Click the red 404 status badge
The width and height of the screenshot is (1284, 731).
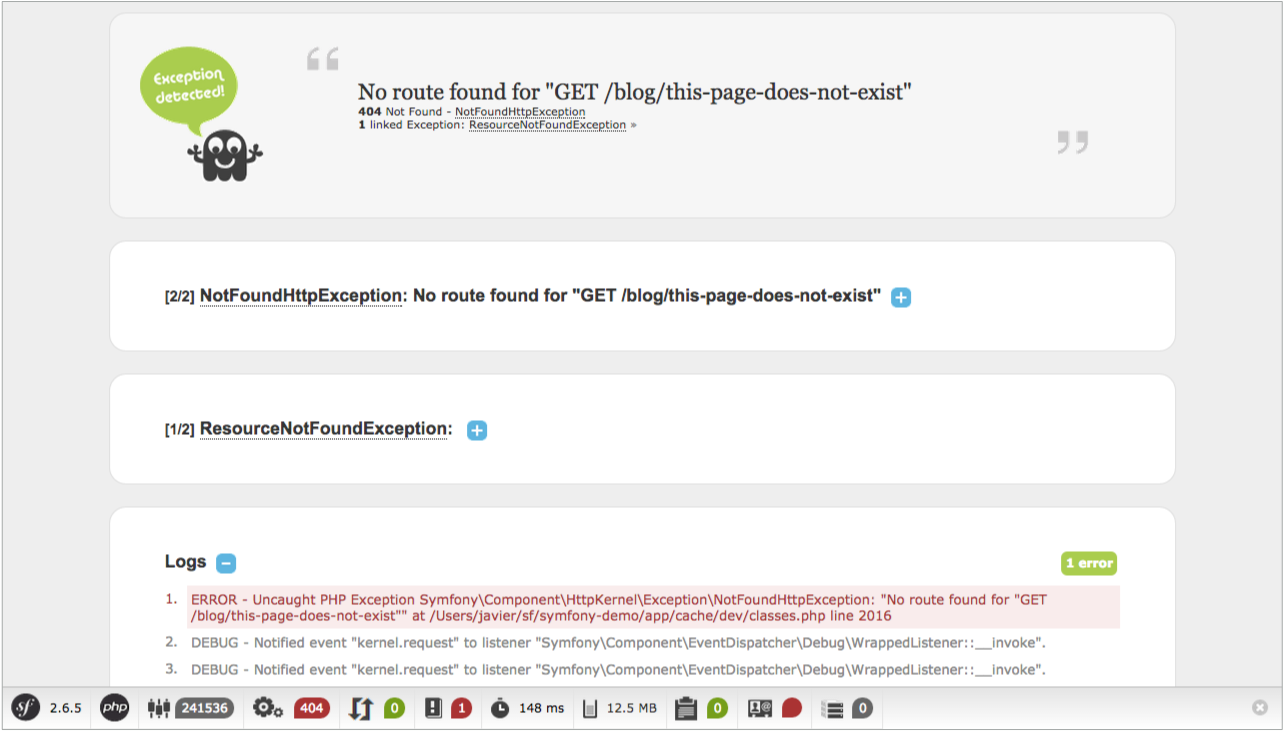tap(312, 708)
